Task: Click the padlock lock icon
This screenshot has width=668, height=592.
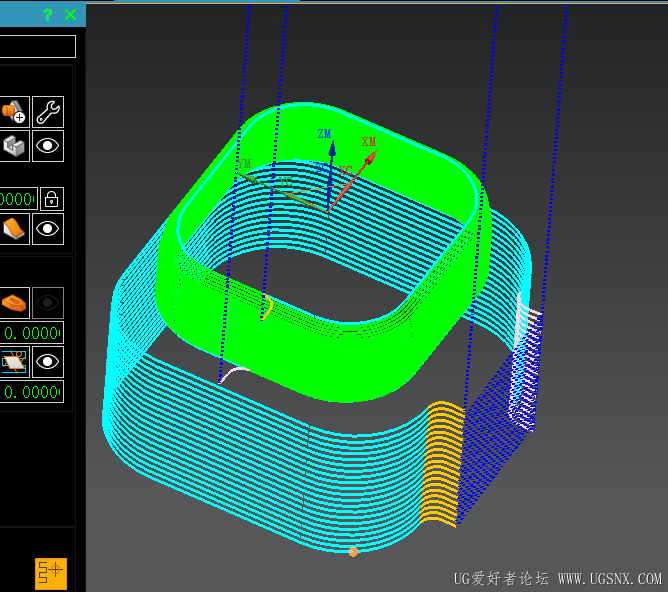Action: point(52,199)
